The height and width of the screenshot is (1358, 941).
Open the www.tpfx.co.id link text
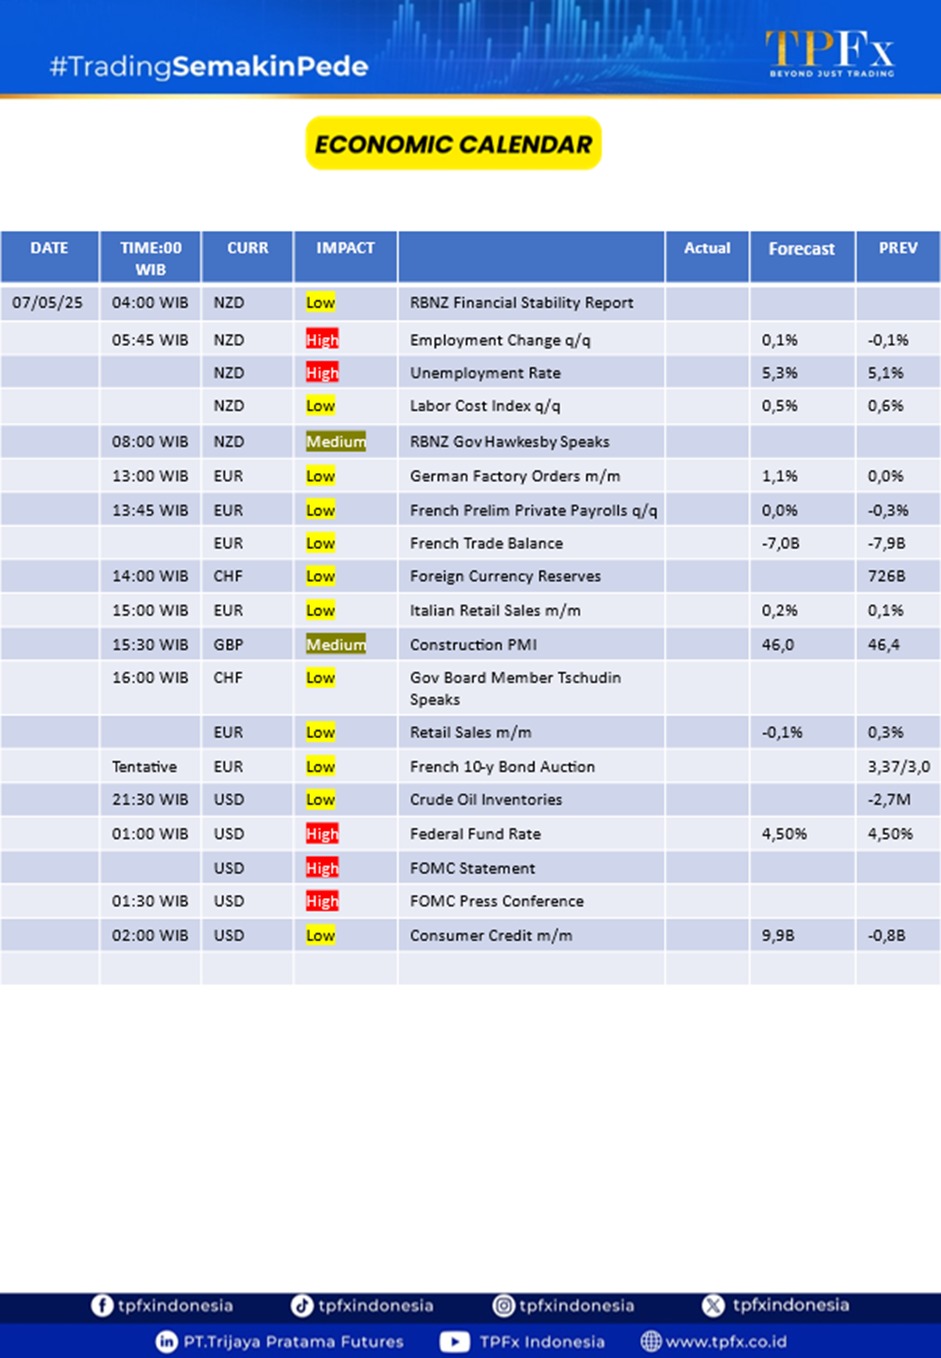click(726, 1341)
